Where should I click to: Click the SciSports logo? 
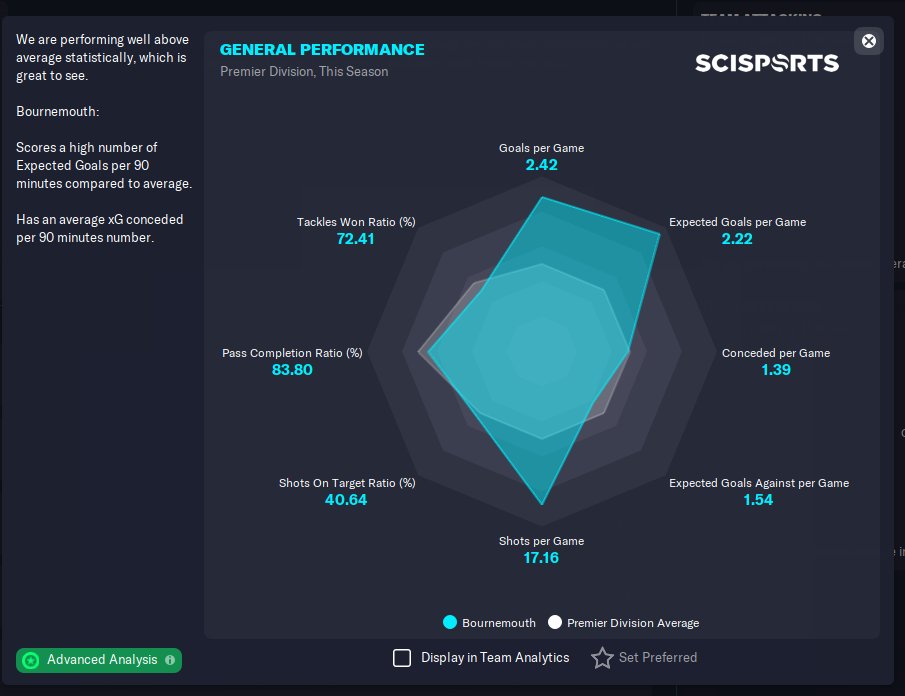tap(767, 63)
